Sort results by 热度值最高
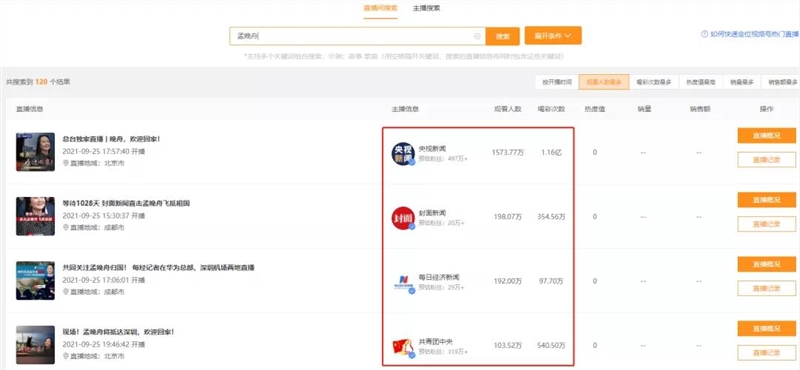This screenshot has width=800, height=370. click(x=700, y=82)
